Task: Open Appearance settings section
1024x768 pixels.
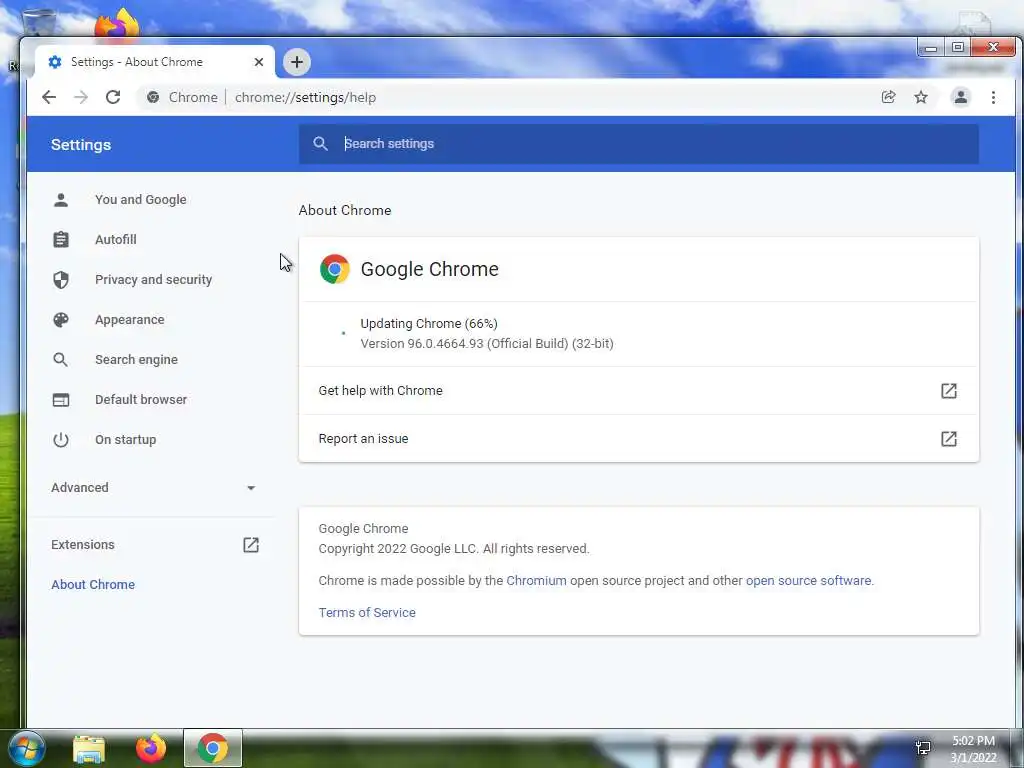Action: click(x=129, y=319)
